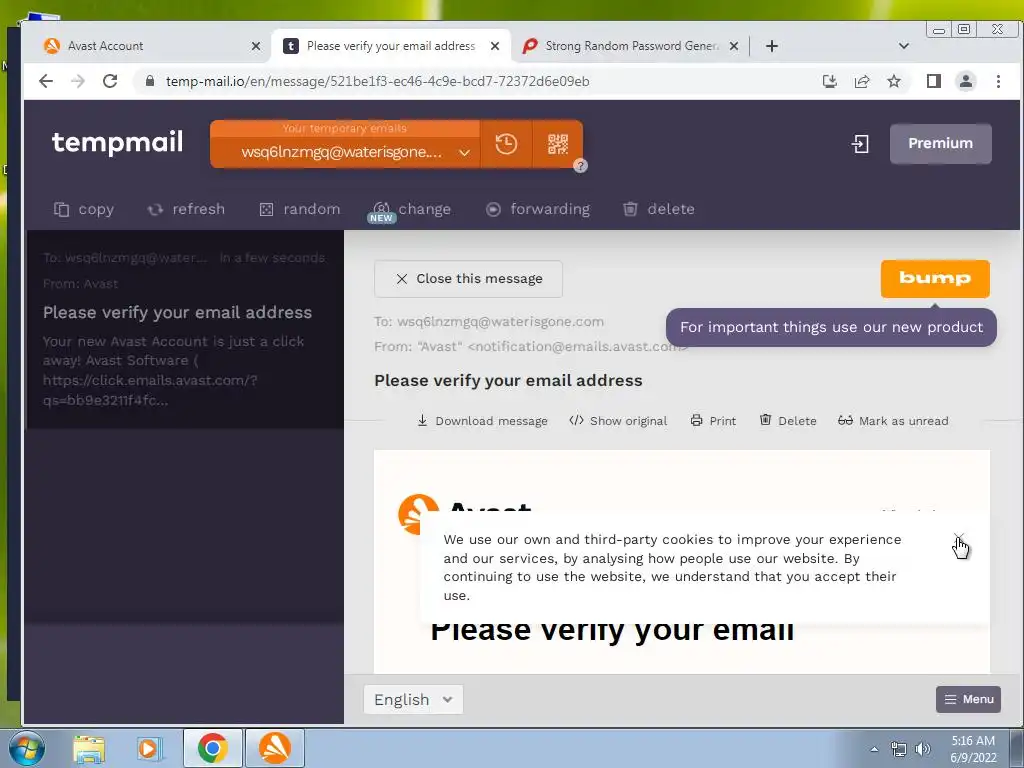This screenshot has height=768, width=1024.
Task: Launch media player from taskbar
Action: 149,748
